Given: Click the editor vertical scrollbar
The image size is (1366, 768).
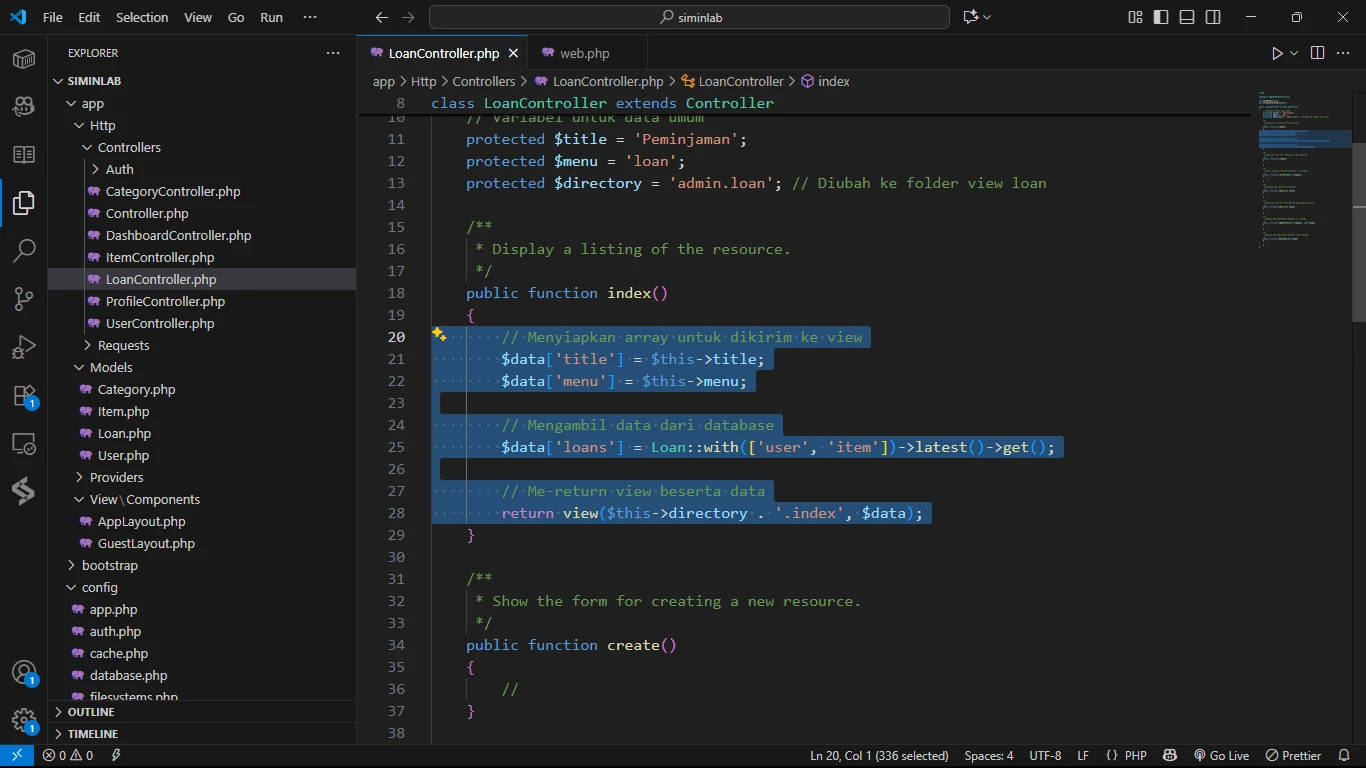Looking at the screenshot, I should coord(1358,230).
